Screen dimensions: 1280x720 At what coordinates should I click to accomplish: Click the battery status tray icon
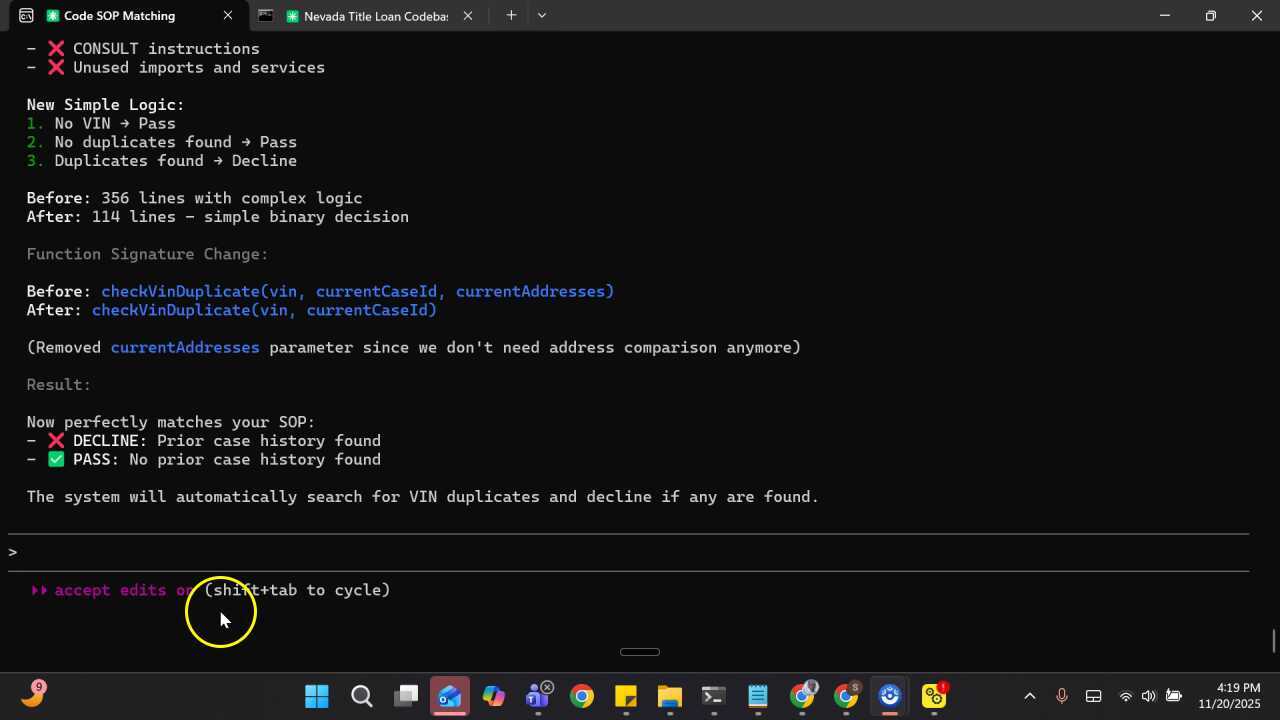(x=1174, y=696)
